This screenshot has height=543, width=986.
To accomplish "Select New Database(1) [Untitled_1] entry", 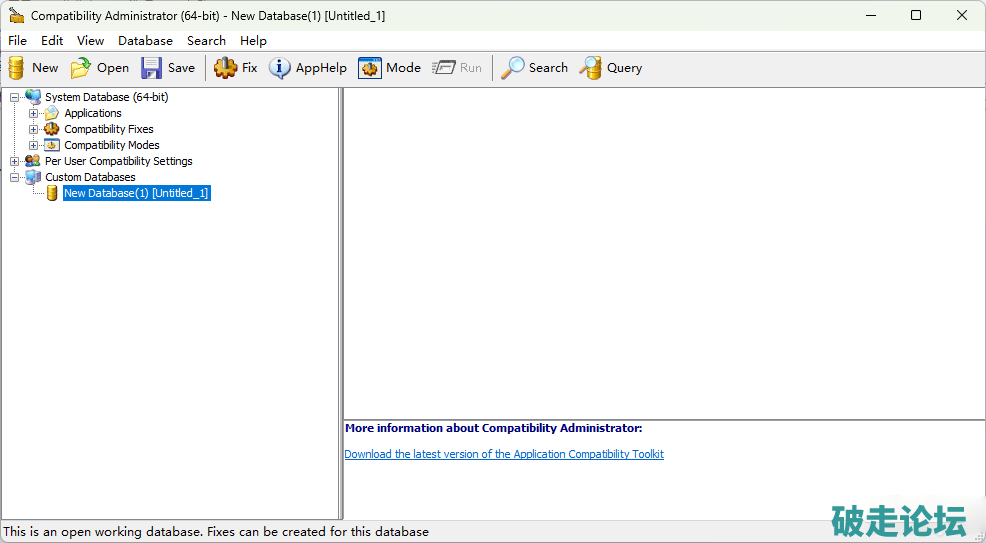I will (x=136, y=193).
